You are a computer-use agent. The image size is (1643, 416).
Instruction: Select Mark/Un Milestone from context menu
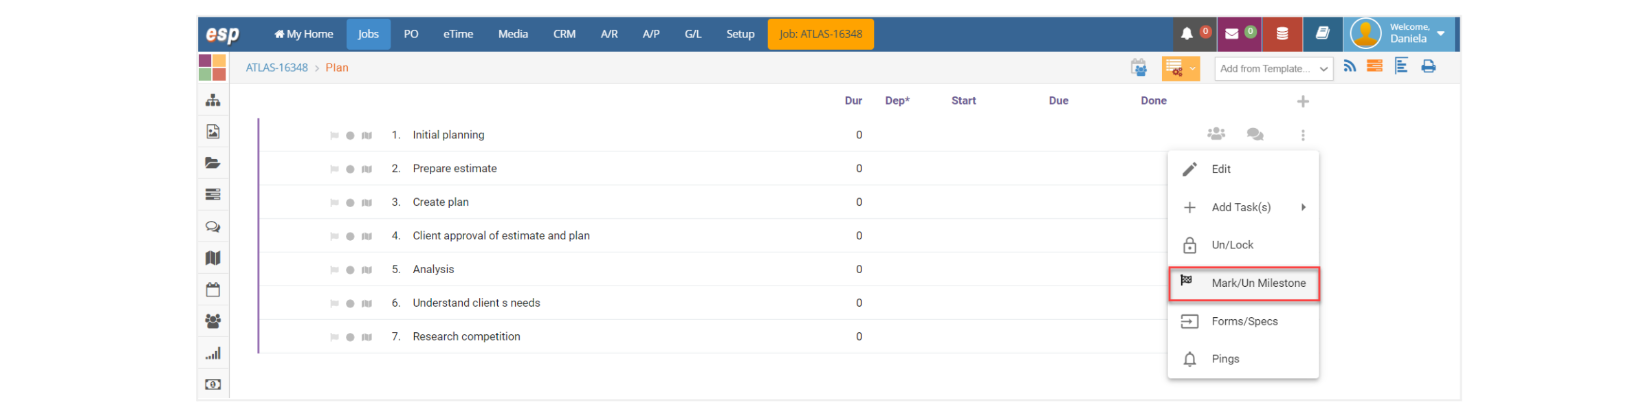point(1244,283)
